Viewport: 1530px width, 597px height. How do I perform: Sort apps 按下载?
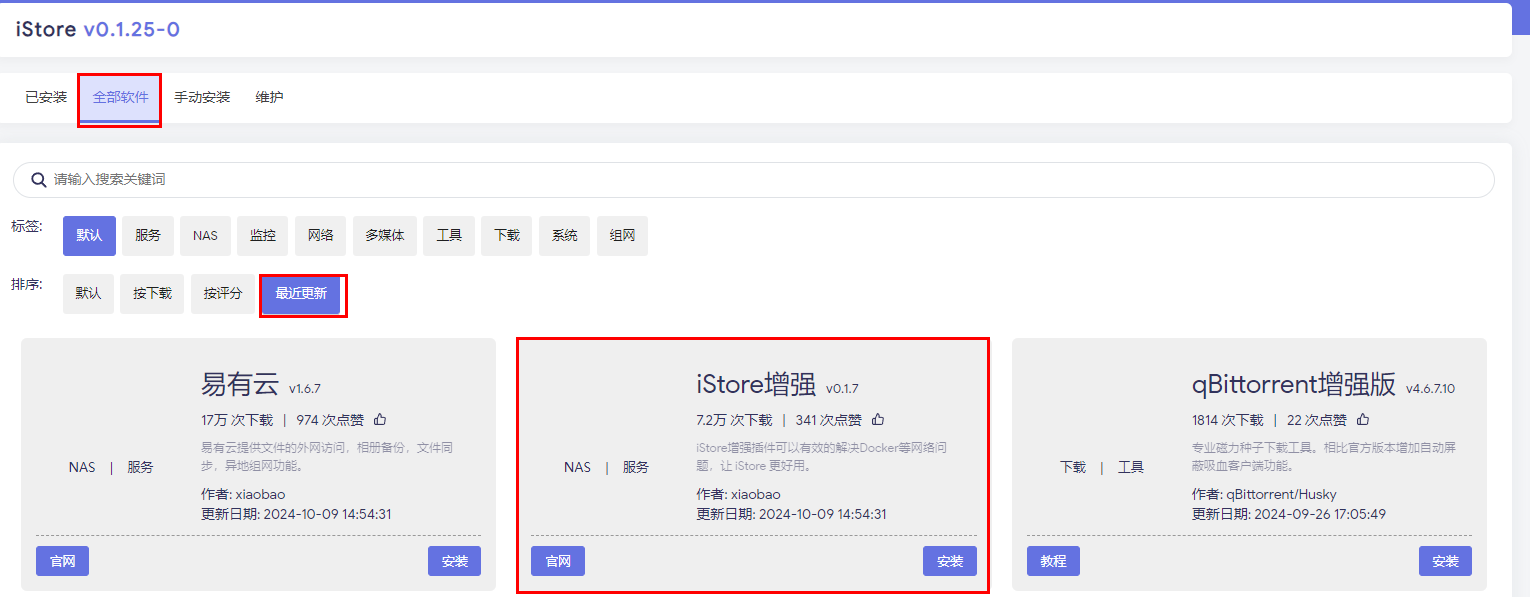[152, 294]
